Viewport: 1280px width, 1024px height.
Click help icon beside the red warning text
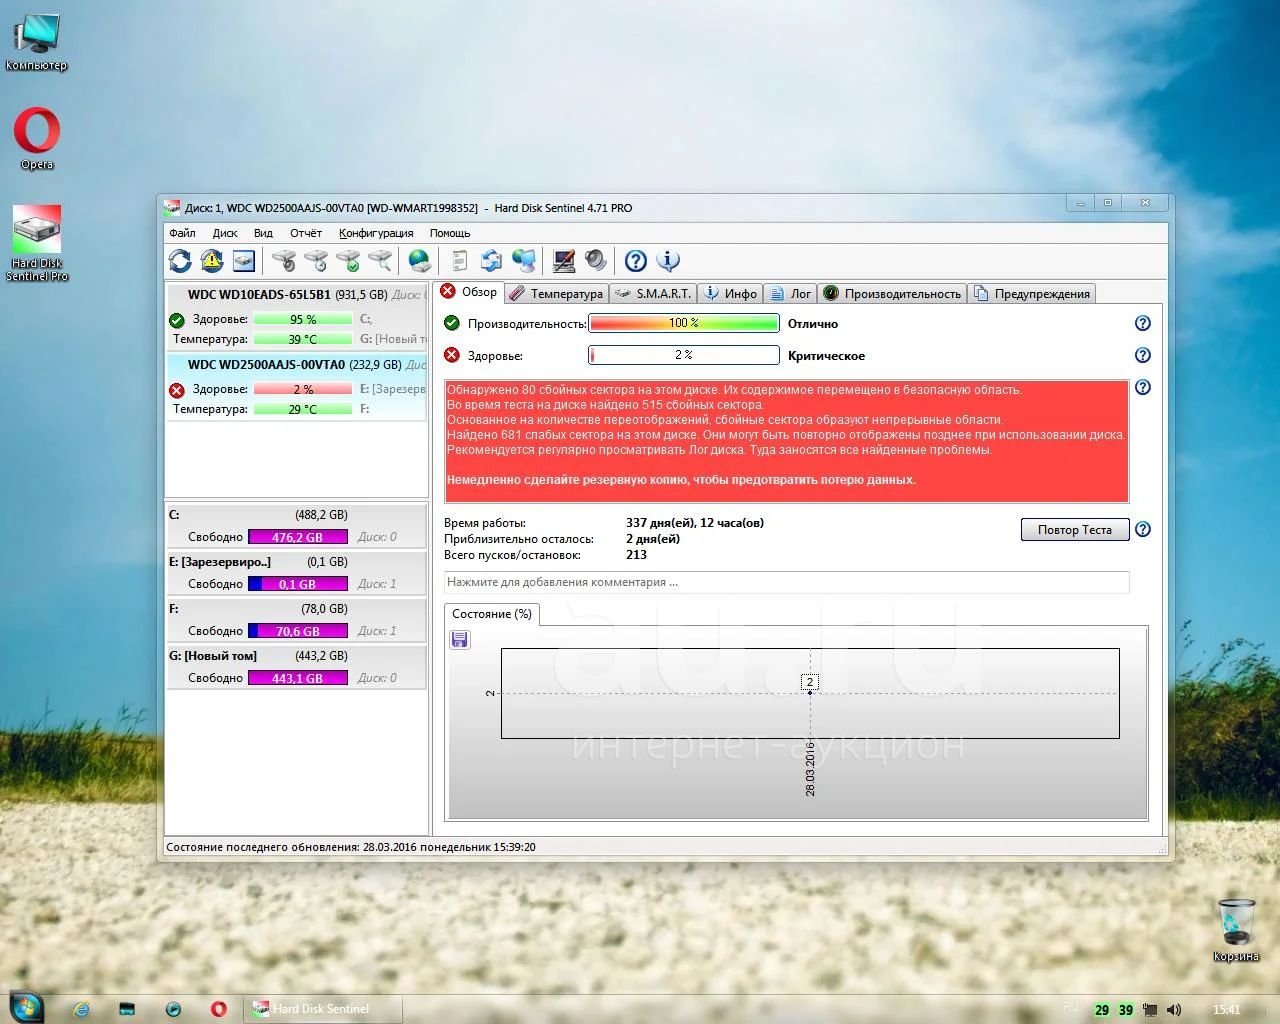pyautogui.click(x=1143, y=387)
